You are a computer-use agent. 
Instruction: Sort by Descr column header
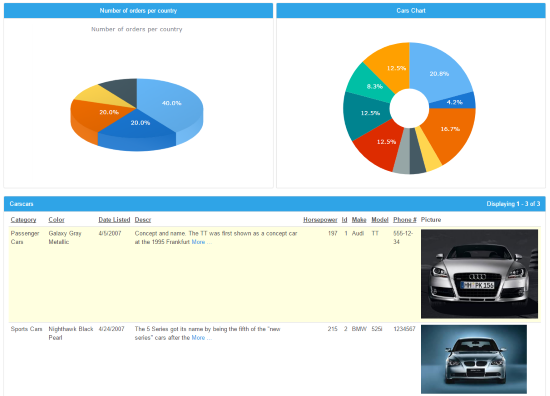click(x=143, y=220)
